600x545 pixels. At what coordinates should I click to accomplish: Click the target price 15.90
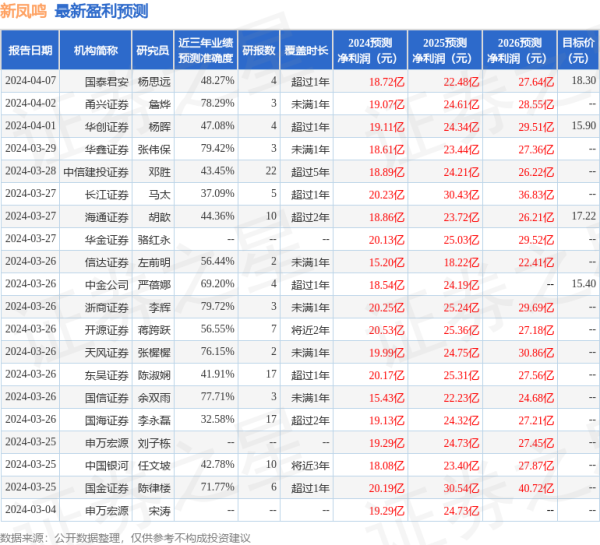pyautogui.click(x=584, y=126)
